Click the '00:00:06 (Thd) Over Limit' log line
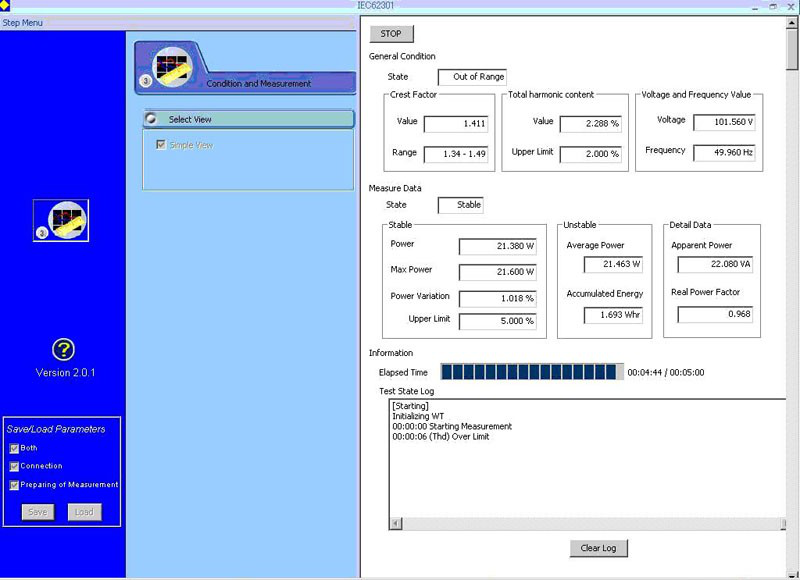800x580 pixels. pos(441,437)
